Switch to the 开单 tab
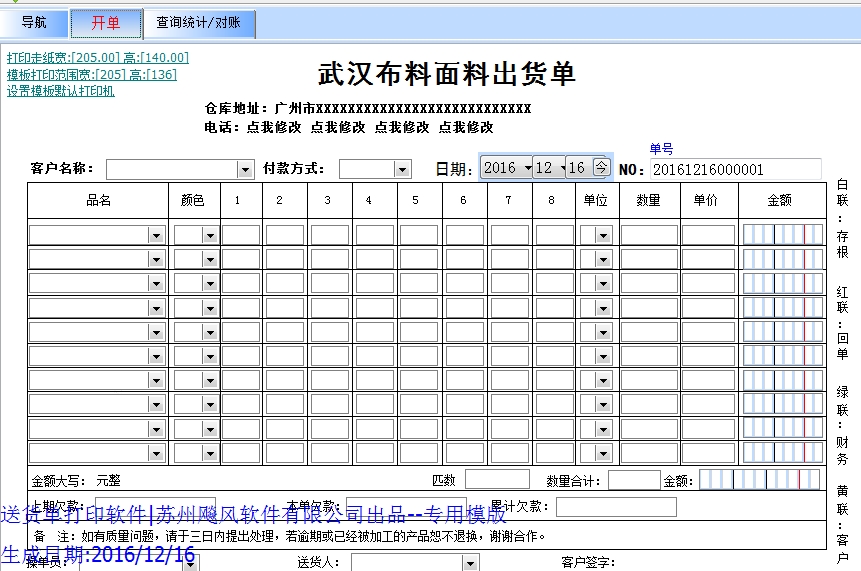Image resolution: width=861 pixels, height=571 pixels. 106,23
